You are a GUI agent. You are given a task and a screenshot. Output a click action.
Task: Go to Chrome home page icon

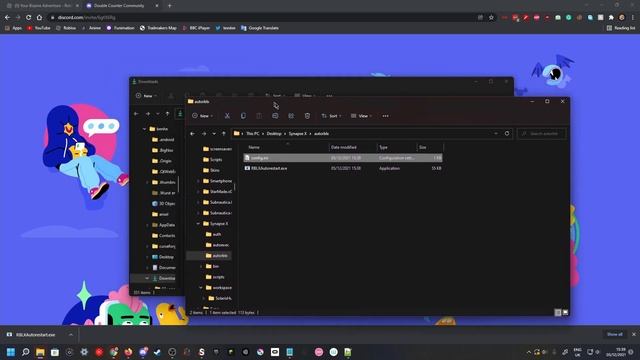coord(39,18)
